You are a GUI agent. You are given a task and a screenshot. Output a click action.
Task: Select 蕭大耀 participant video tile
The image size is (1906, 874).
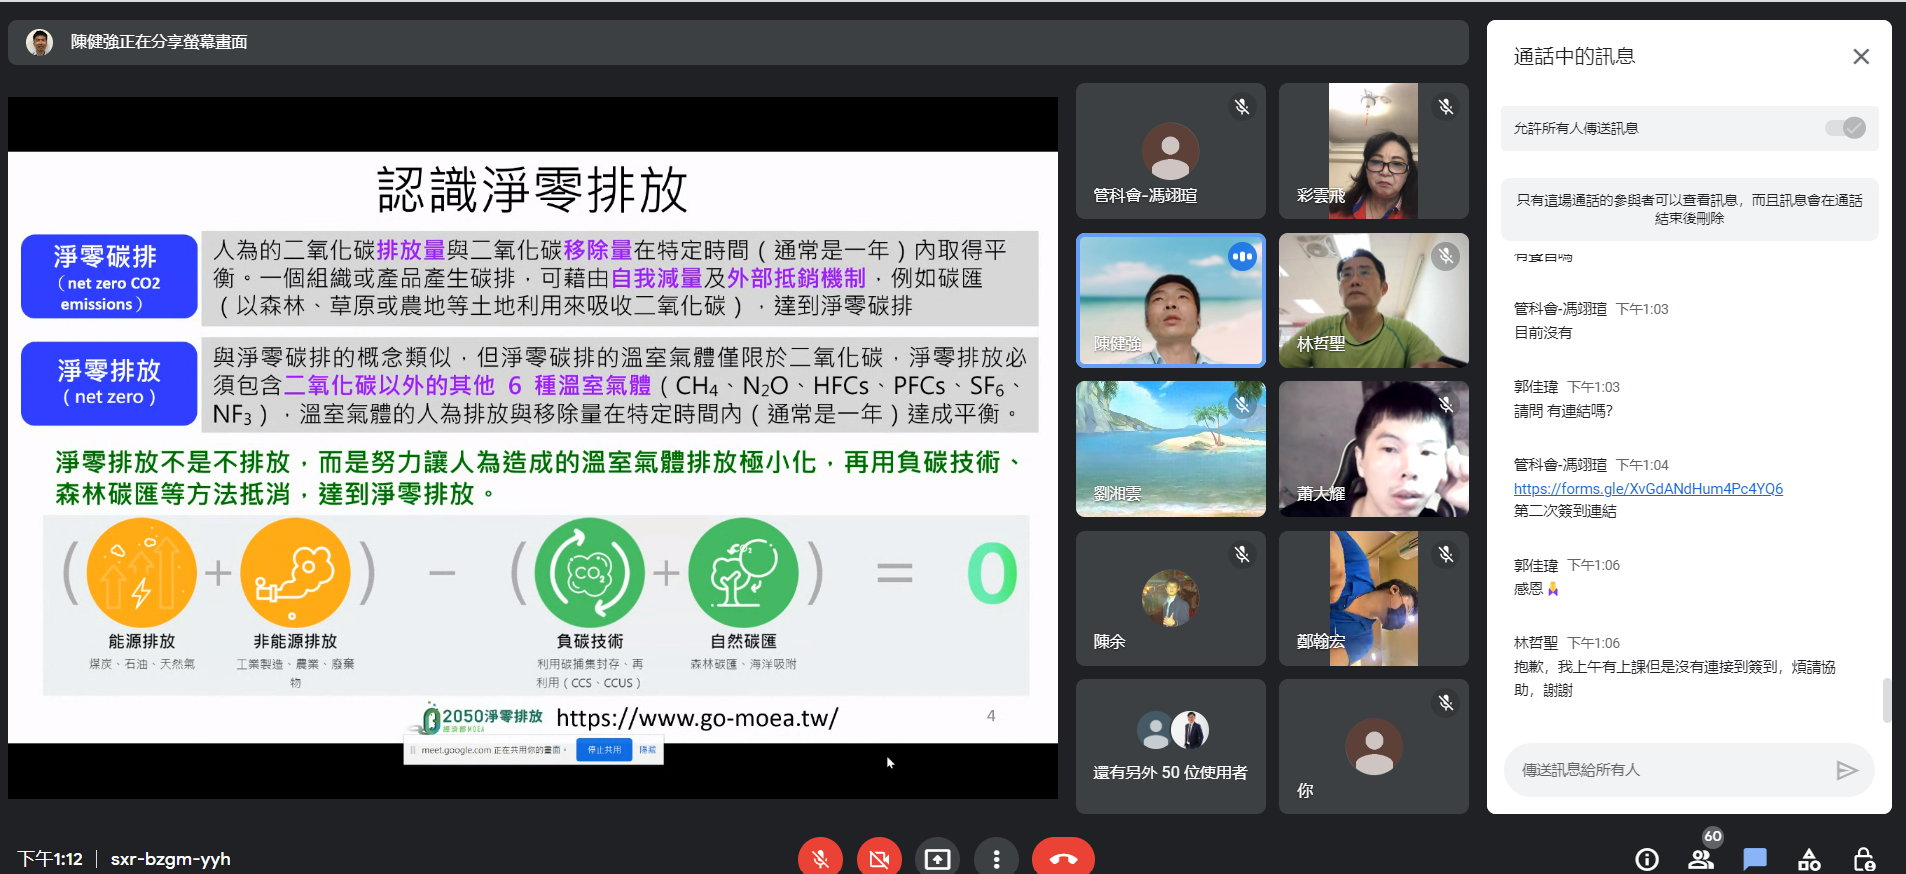1373,449
